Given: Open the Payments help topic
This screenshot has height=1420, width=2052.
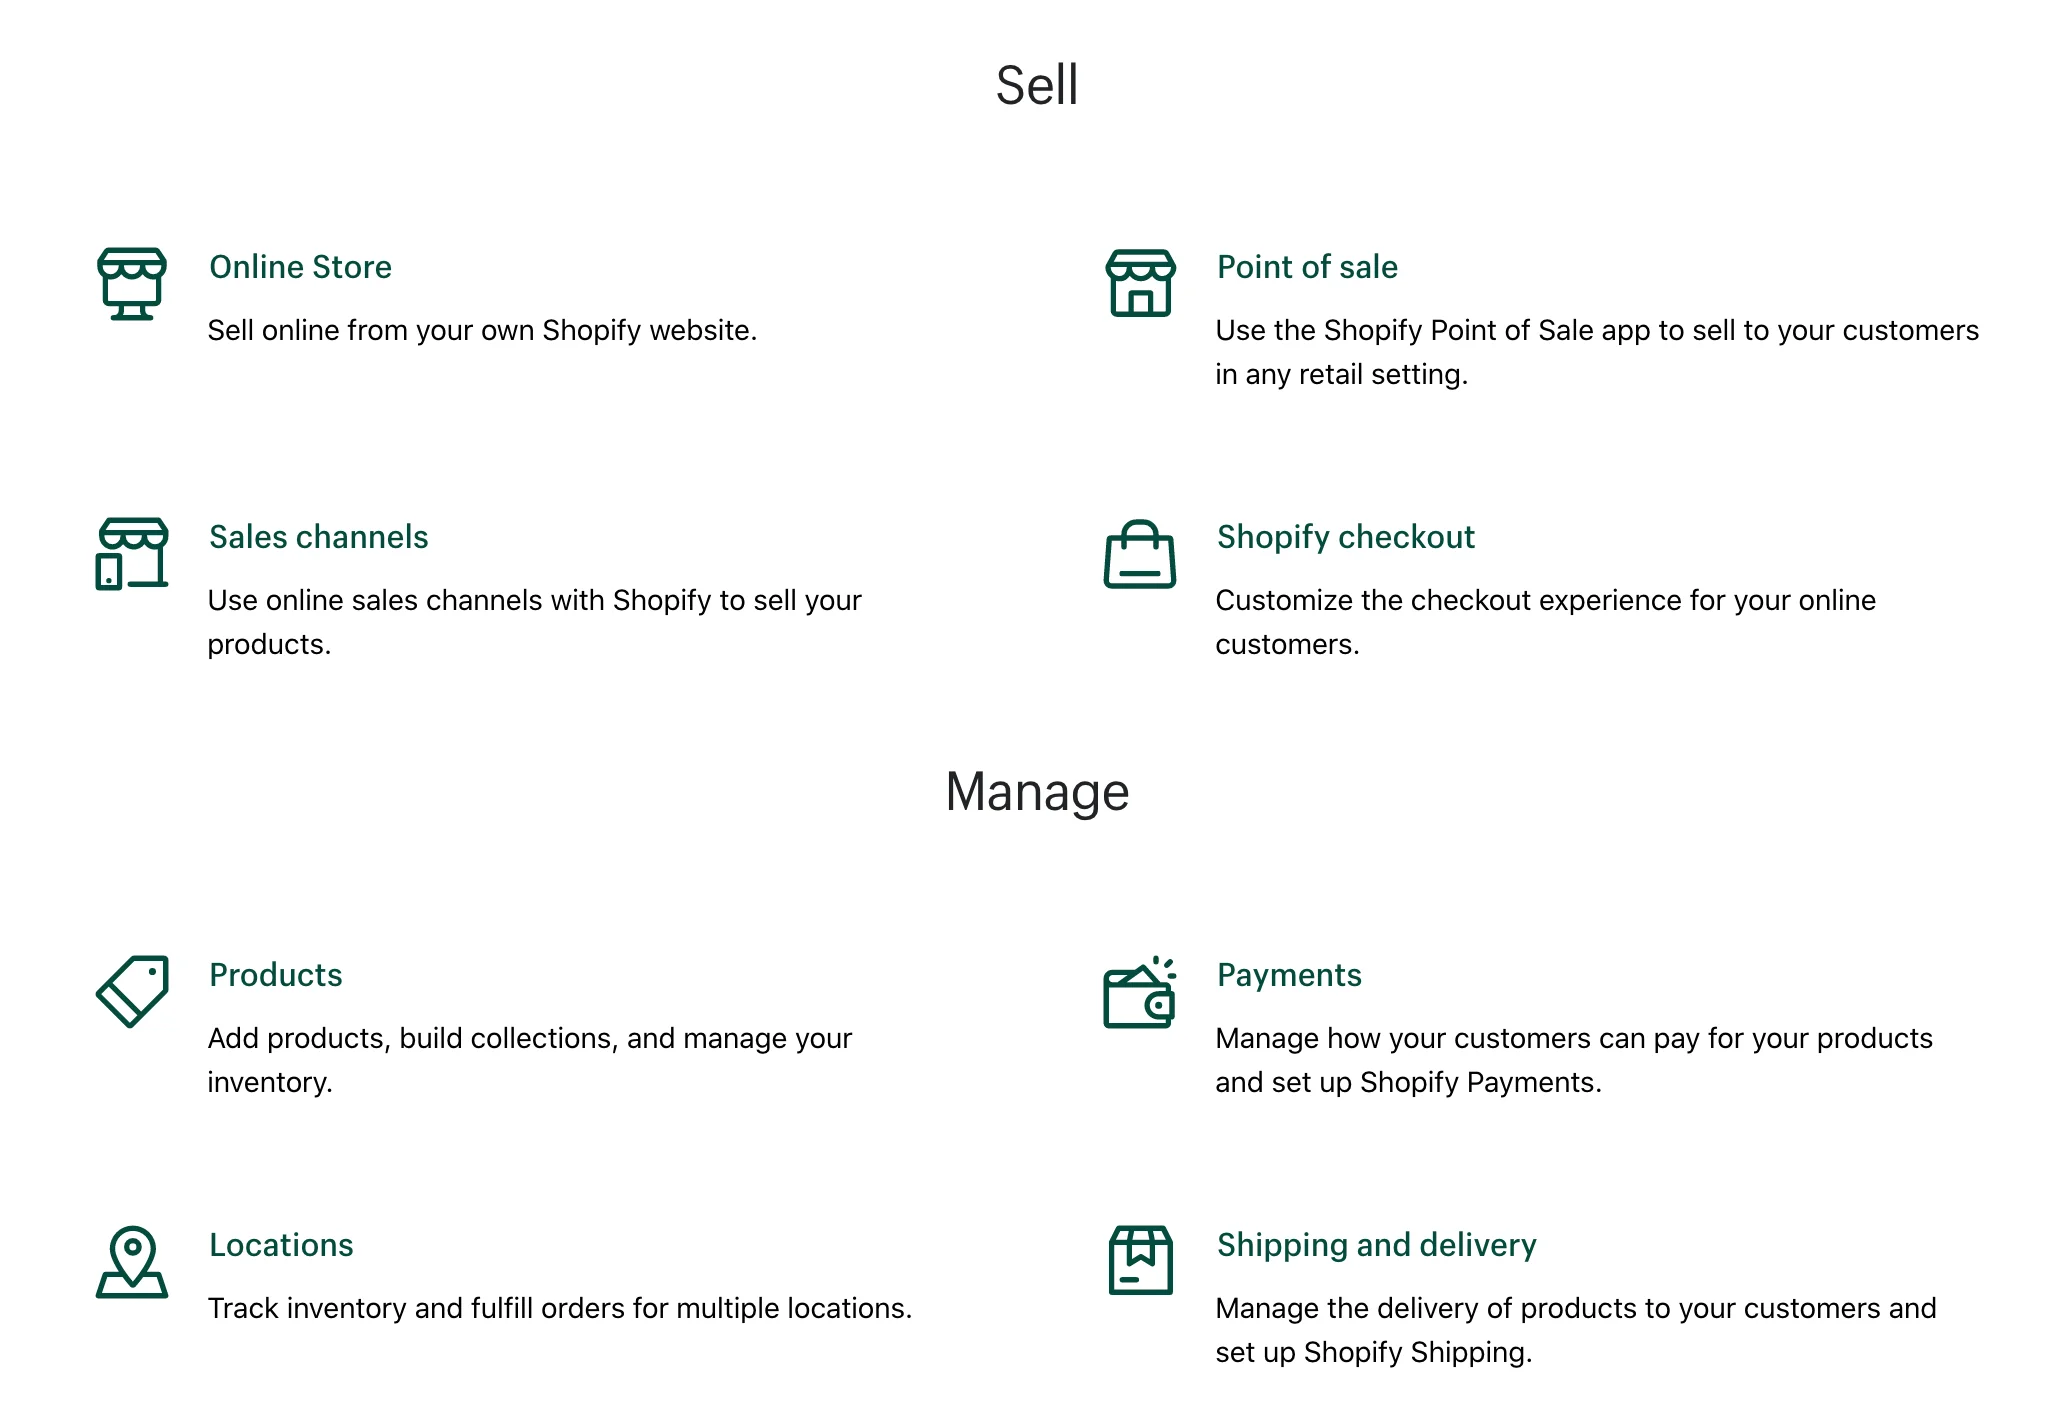Looking at the screenshot, I should click(1289, 975).
